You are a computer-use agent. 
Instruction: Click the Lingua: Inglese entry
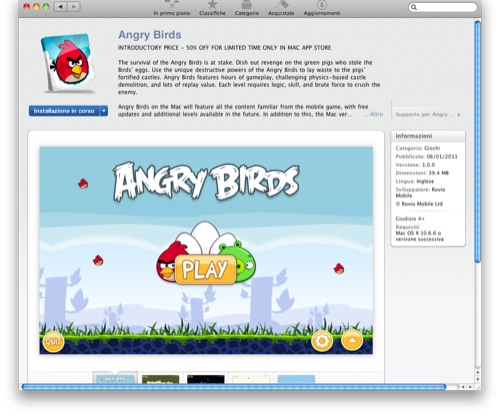(415, 181)
